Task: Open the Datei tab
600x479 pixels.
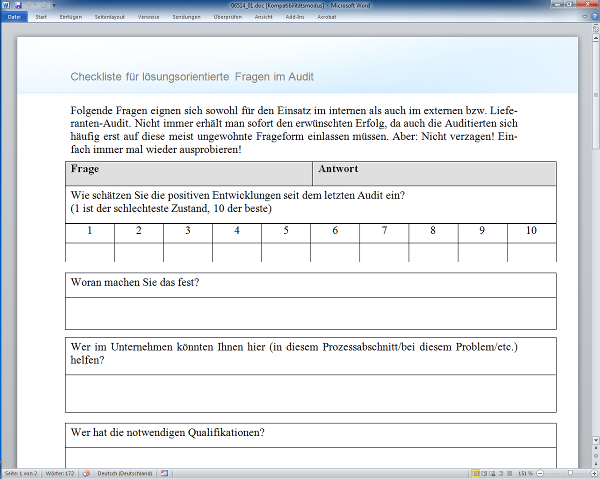Action: 14,17
